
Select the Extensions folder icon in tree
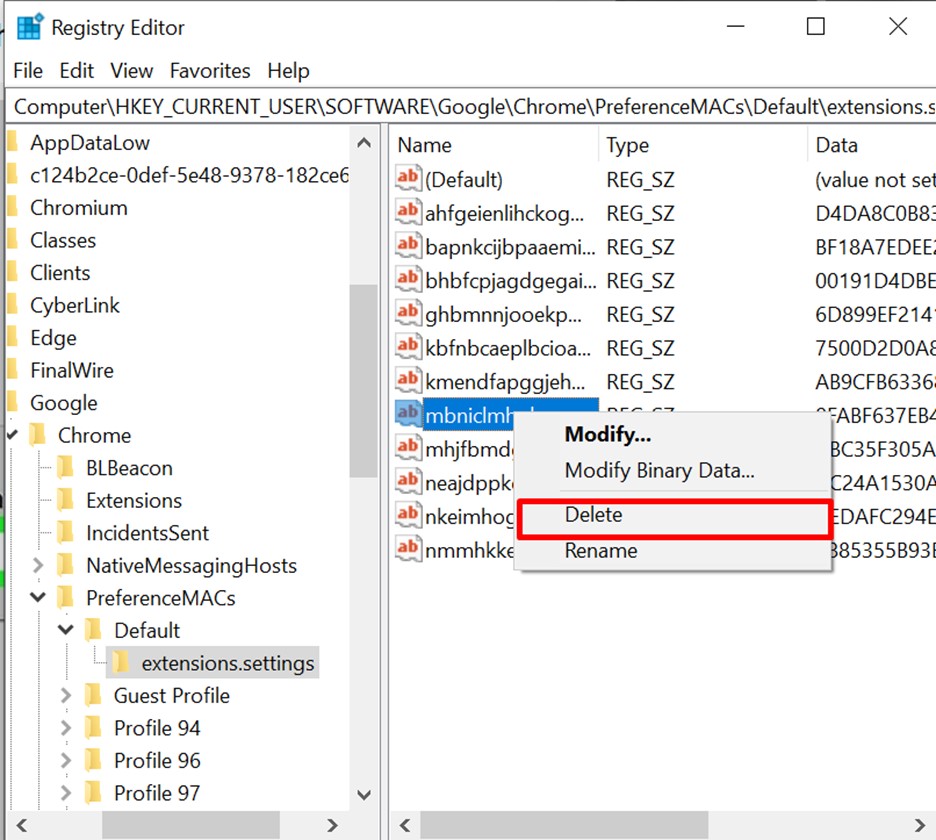67,500
